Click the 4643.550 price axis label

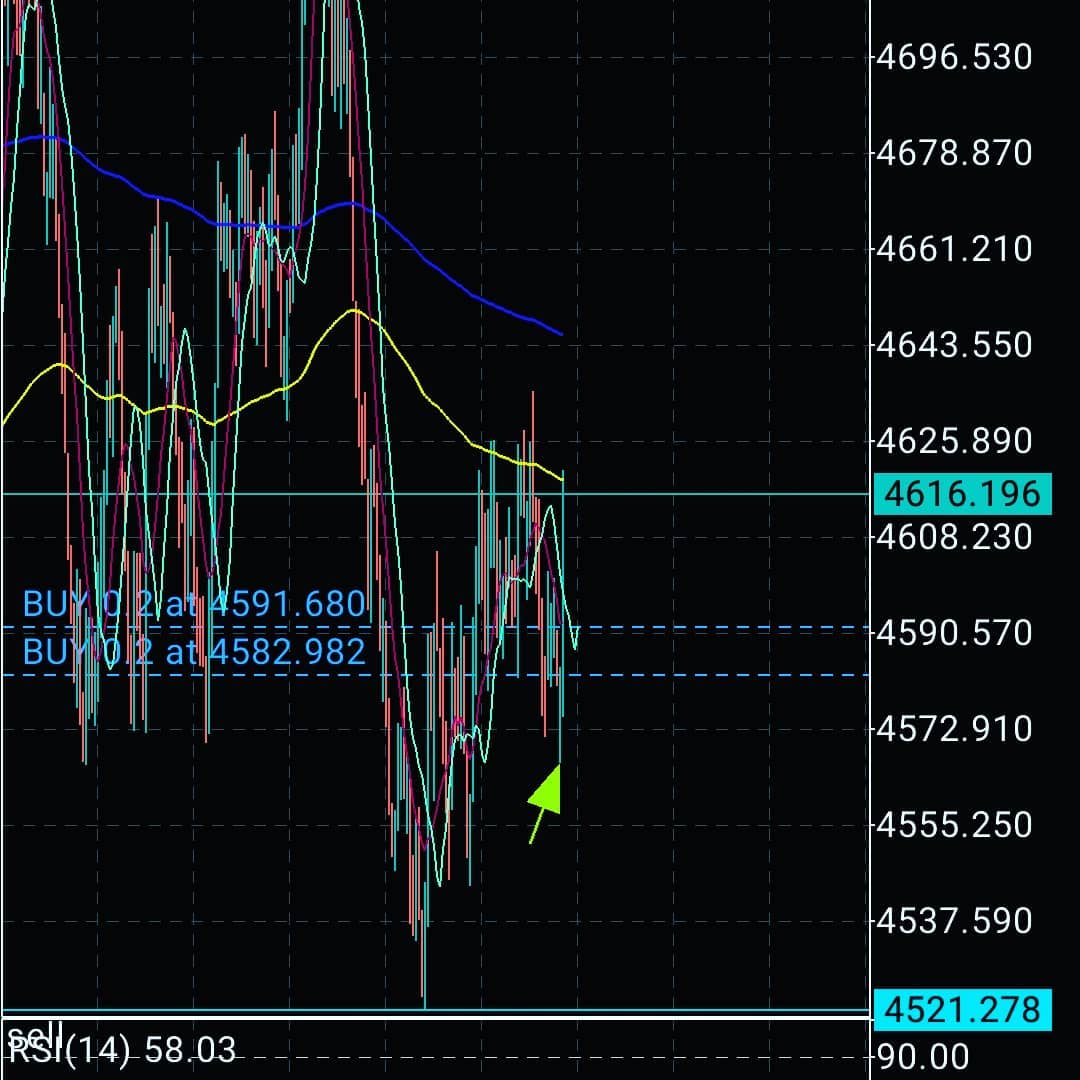(954, 344)
